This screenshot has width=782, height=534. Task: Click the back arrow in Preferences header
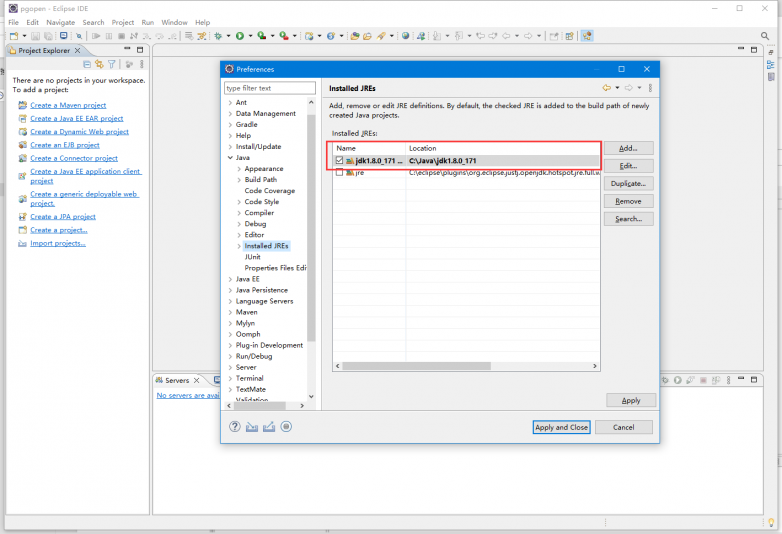(606, 88)
